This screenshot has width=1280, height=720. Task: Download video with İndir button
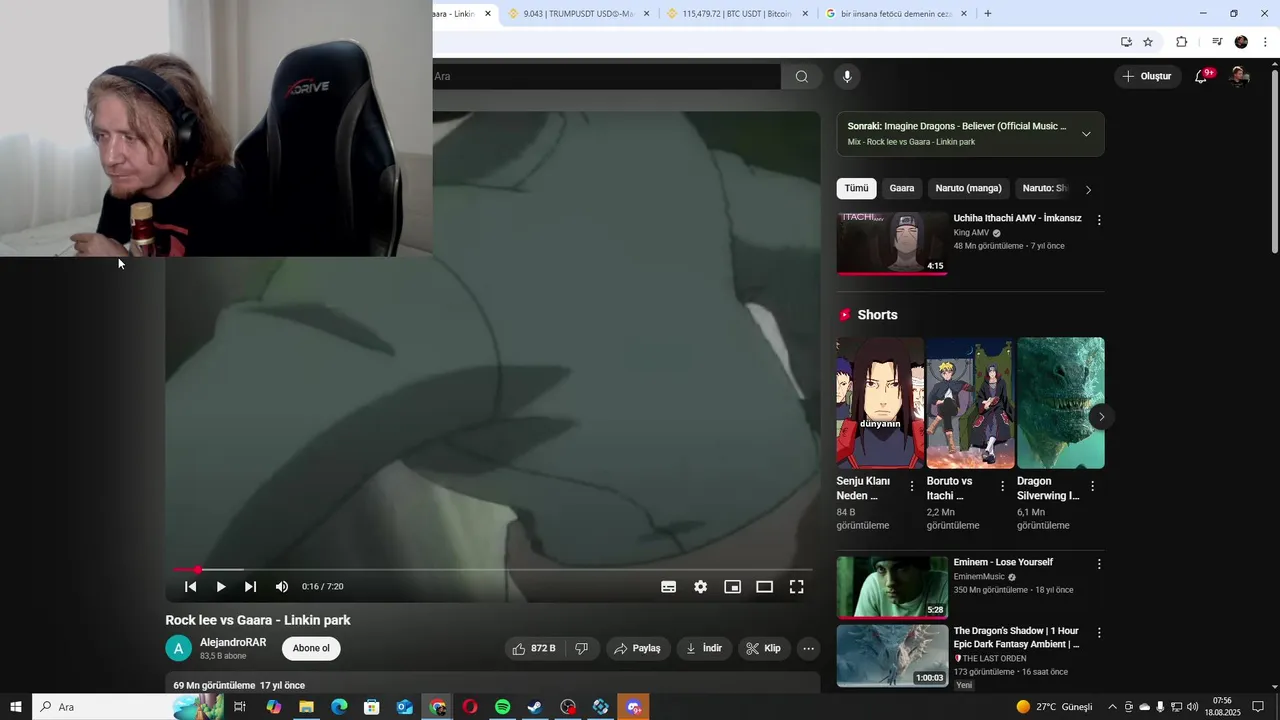click(704, 648)
